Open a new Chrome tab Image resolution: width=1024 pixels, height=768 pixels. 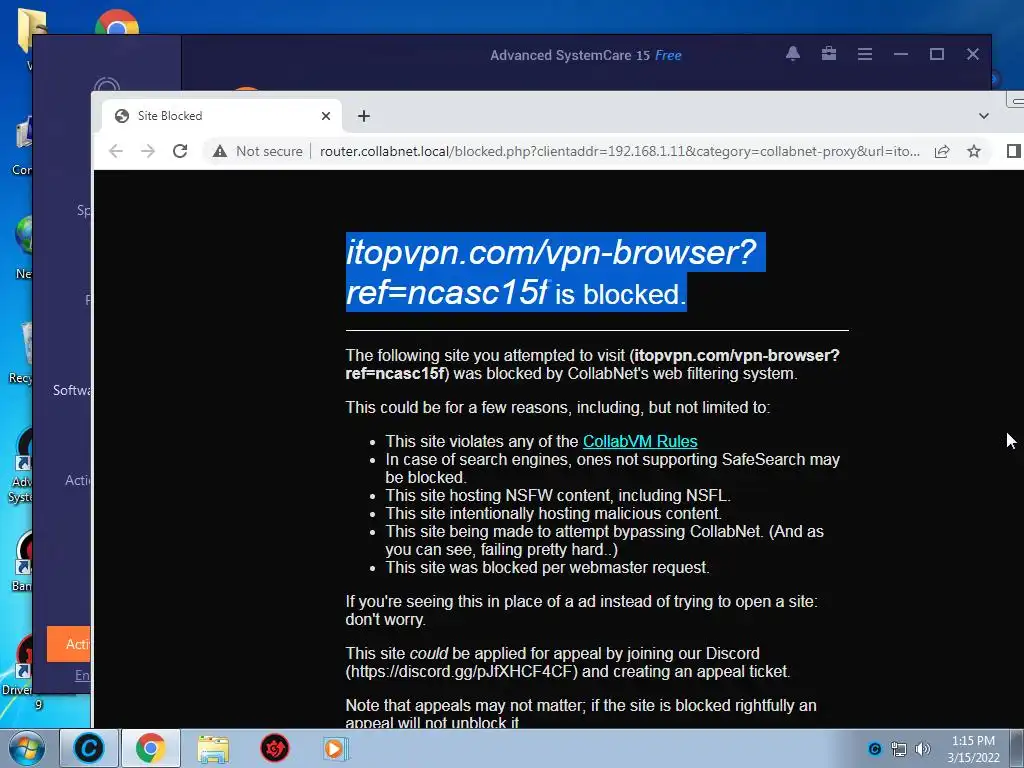pyautogui.click(x=364, y=116)
